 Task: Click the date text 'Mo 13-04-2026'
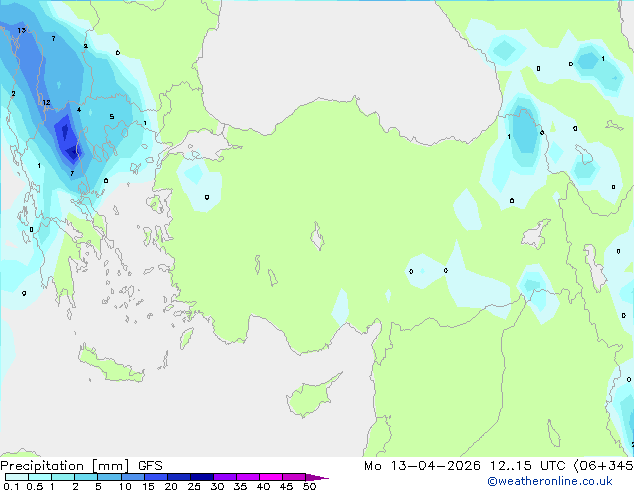coord(422,466)
